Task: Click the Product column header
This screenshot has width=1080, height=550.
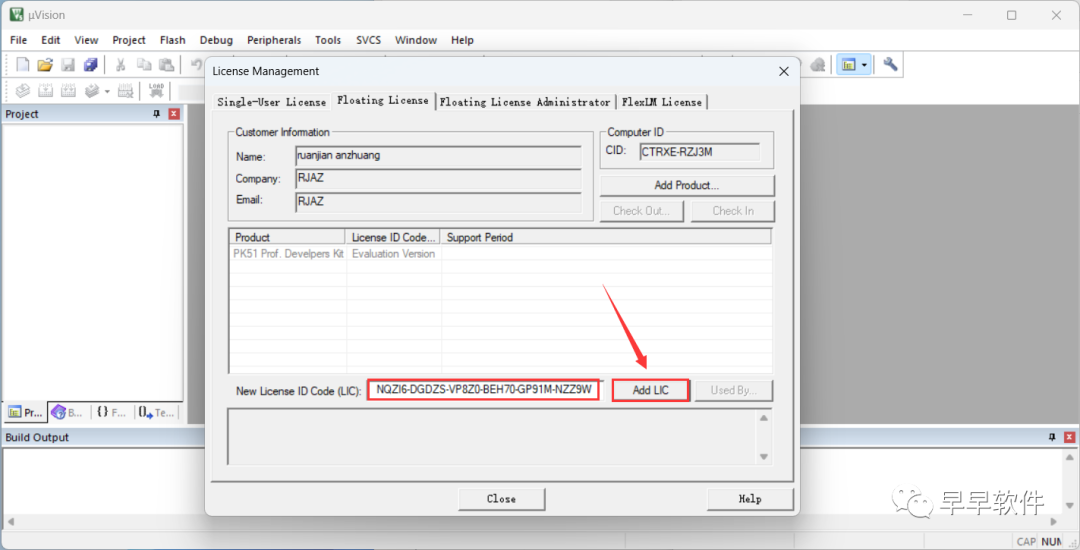Action: 288,237
